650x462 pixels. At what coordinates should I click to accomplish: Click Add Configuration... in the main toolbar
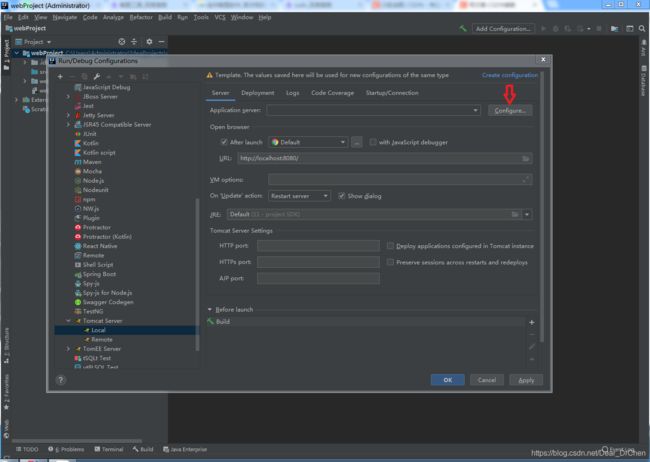click(x=503, y=29)
